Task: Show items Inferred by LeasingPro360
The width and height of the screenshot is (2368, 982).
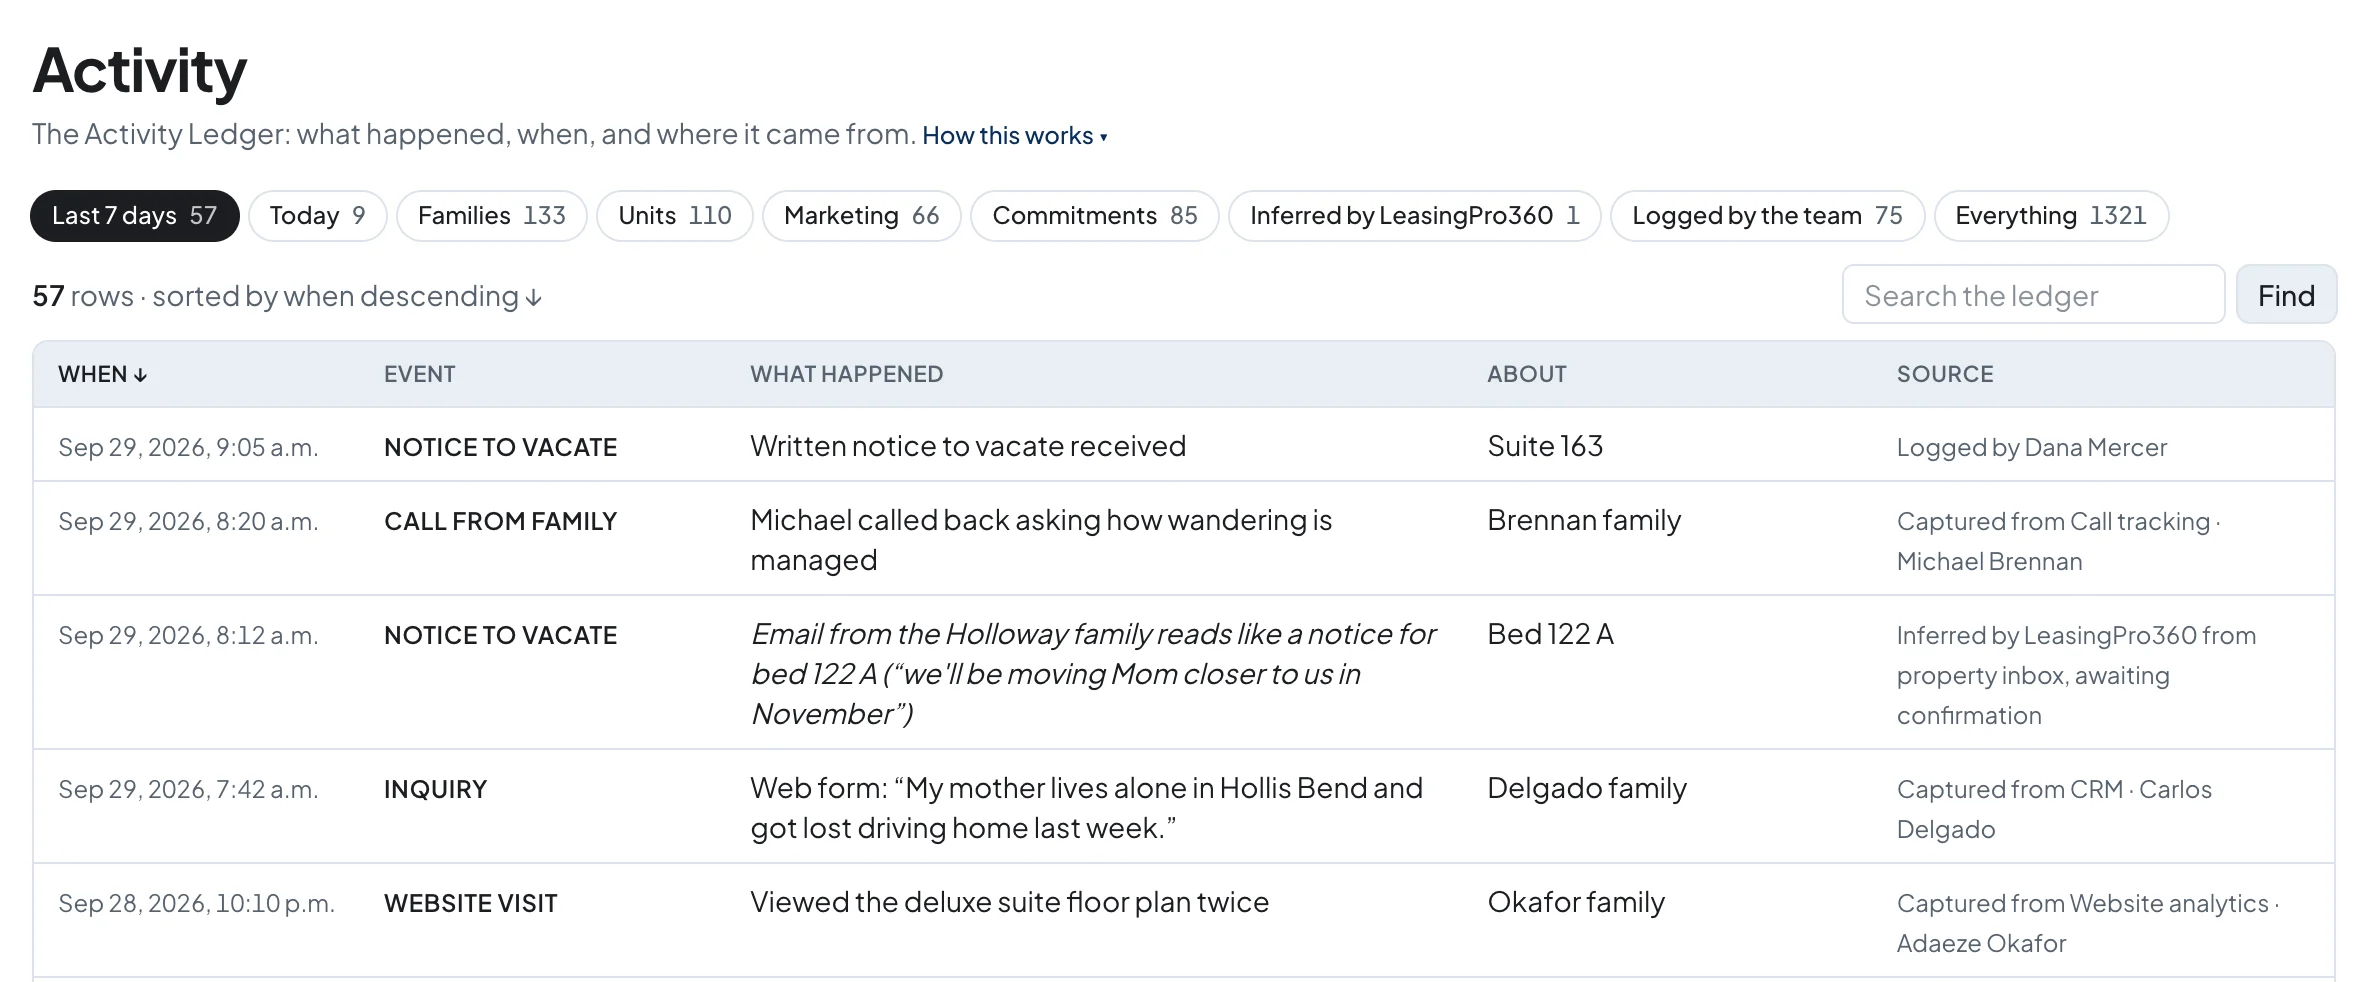Action: point(1414,216)
